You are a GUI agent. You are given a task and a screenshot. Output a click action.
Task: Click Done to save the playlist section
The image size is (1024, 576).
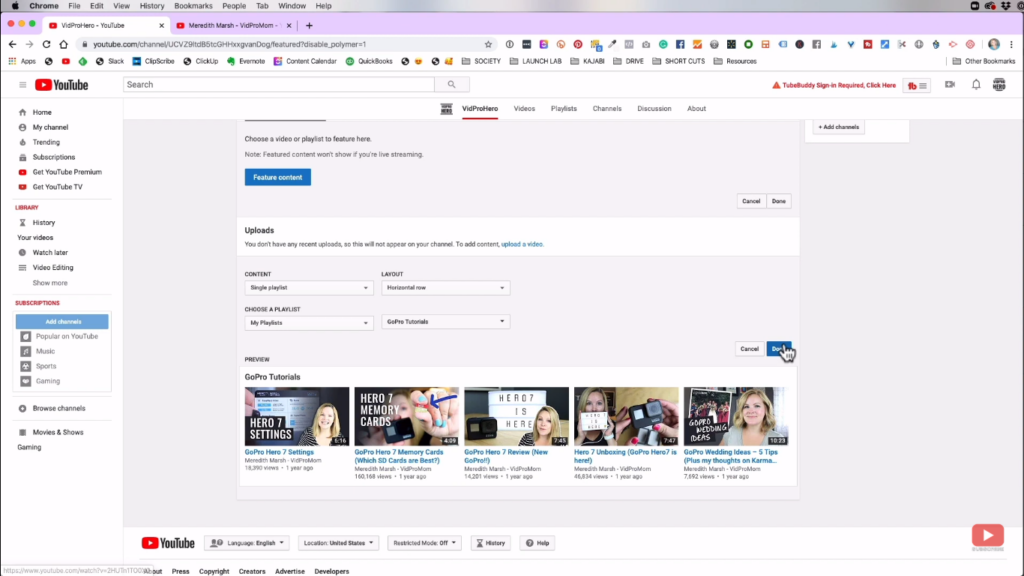pyautogui.click(x=778, y=349)
